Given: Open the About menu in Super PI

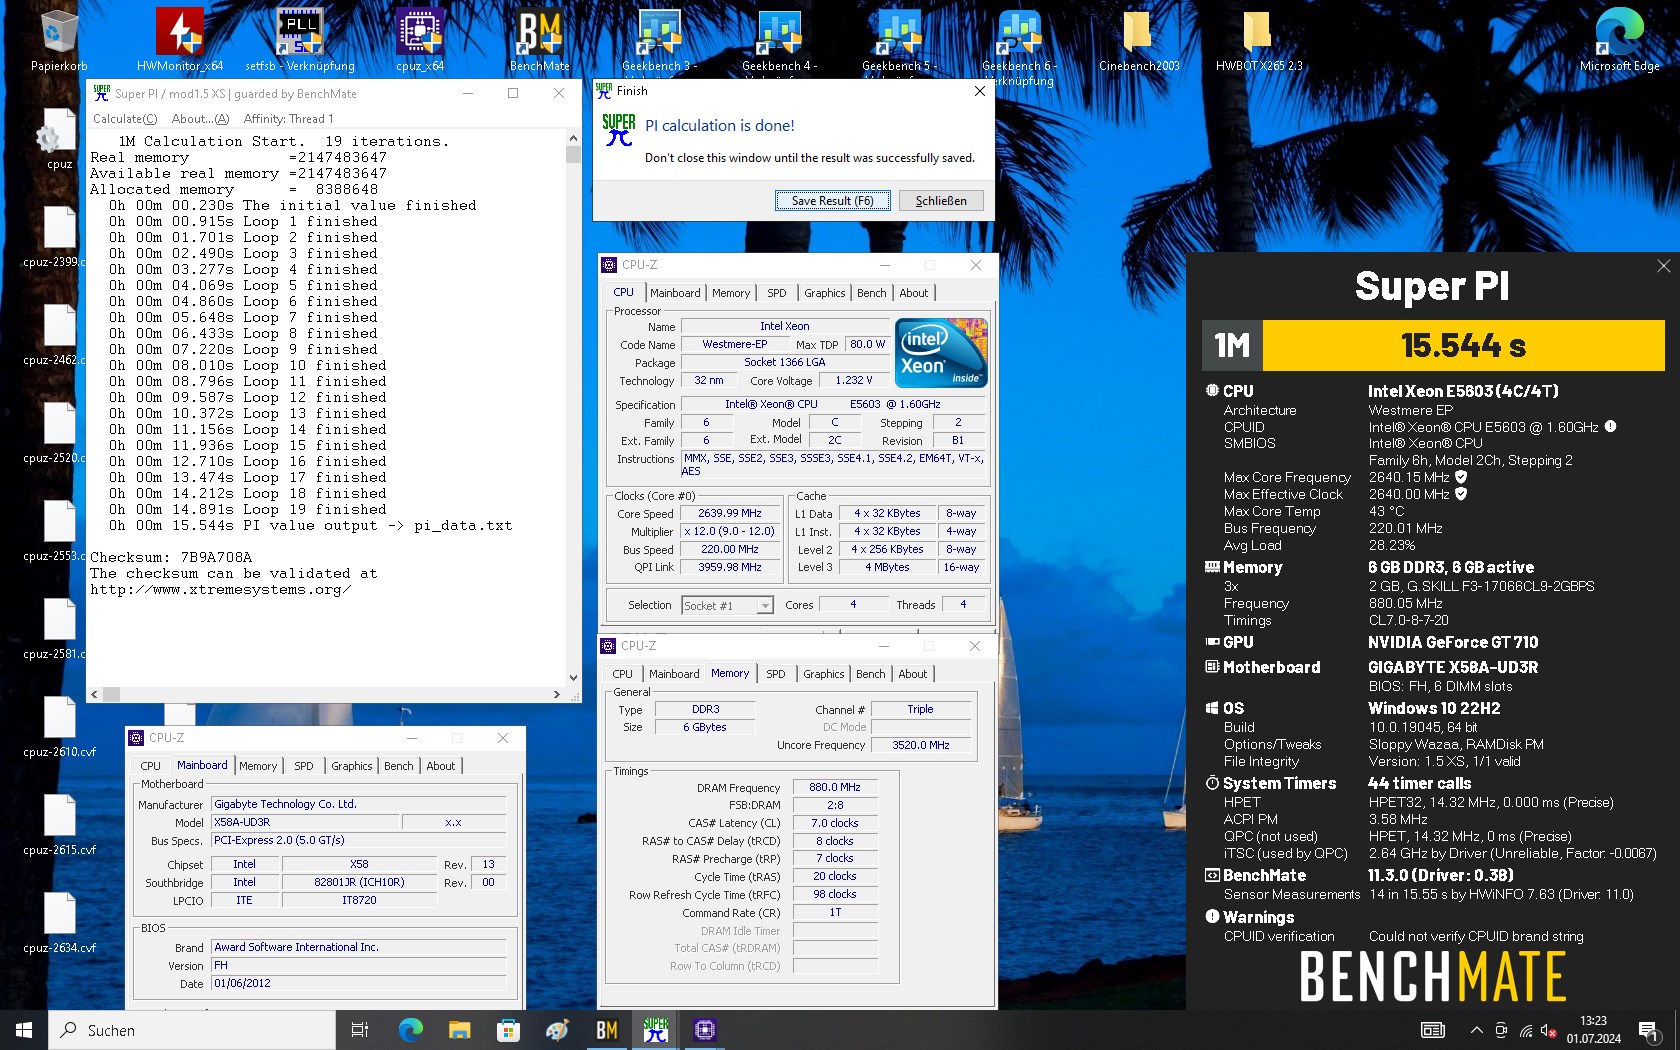Looking at the screenshot, I should (x=200, y=118).
